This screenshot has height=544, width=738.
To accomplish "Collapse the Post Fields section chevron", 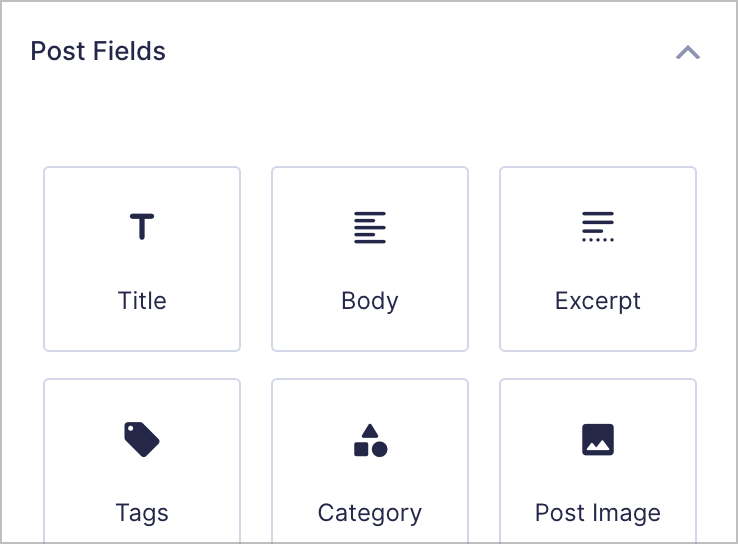I will point(688,52).
